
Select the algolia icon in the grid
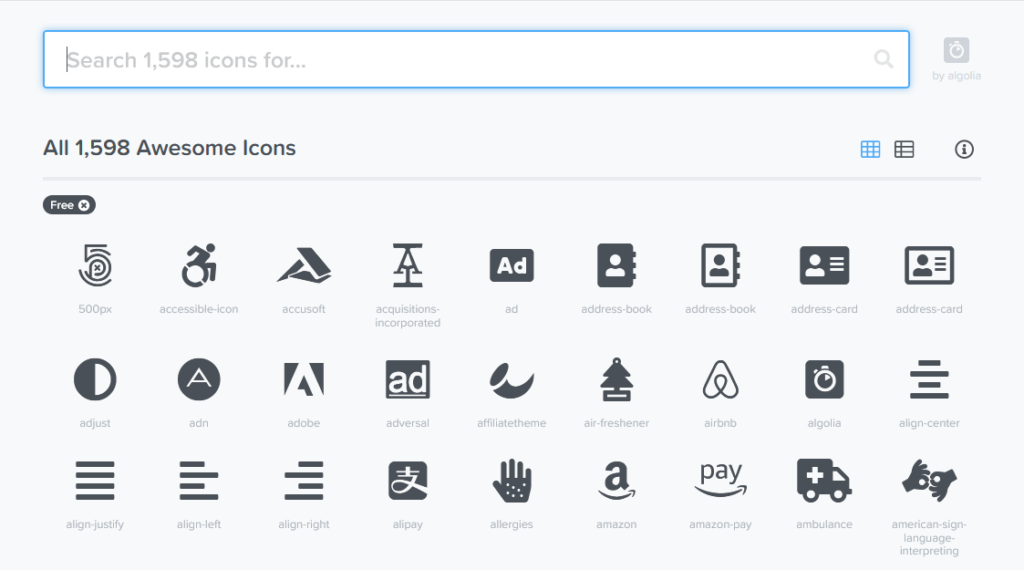point(824,379)
